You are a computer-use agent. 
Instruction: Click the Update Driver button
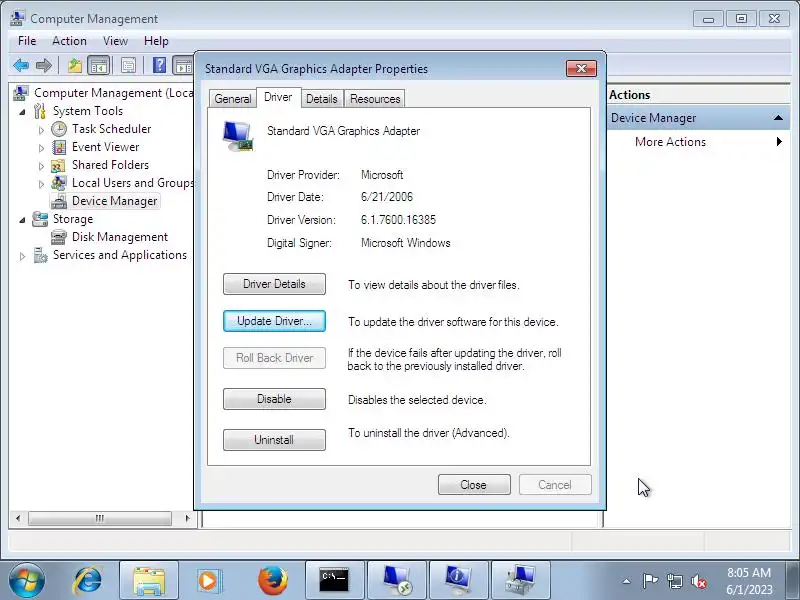coord(274,321)
